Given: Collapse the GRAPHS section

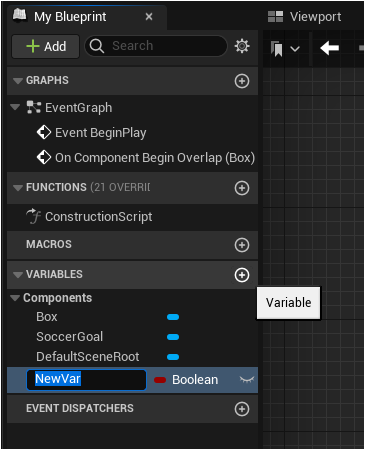Looking at the screenshot, I should point(18,81).
